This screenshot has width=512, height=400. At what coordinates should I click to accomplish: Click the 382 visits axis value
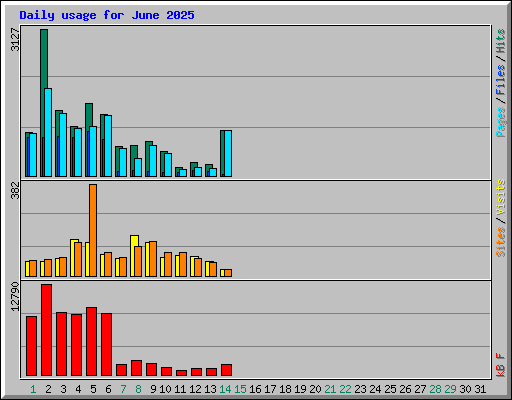click(15, 190)
